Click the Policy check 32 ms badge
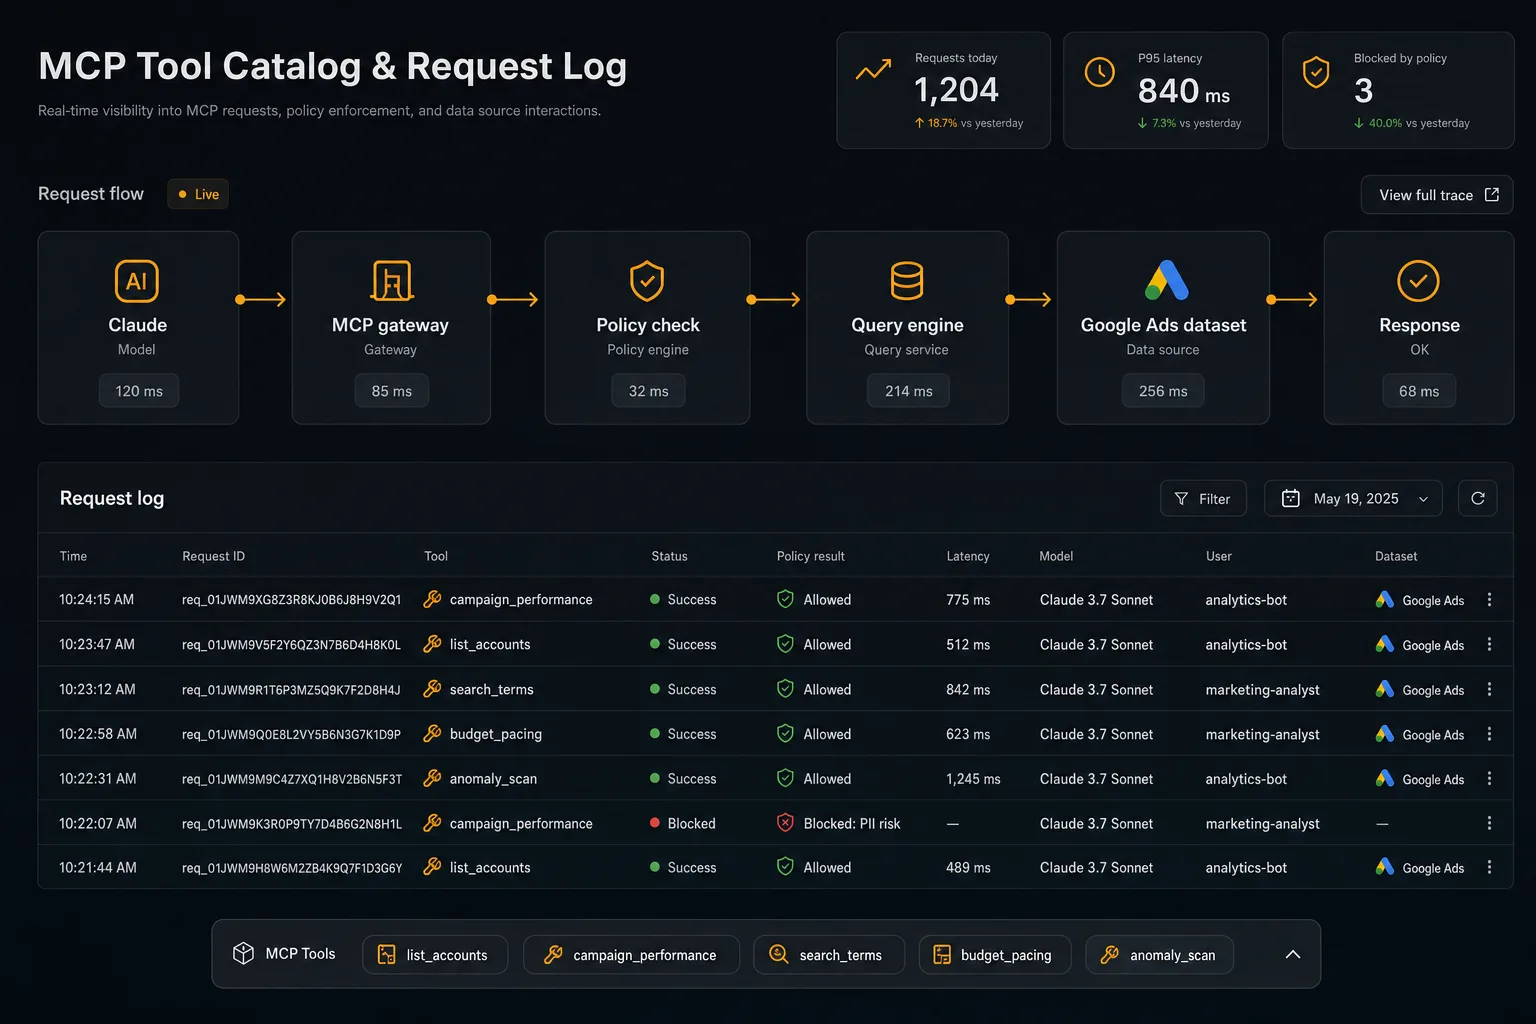The height and width of the screenshot is (1024, 1536). click(x=648, y=391)
